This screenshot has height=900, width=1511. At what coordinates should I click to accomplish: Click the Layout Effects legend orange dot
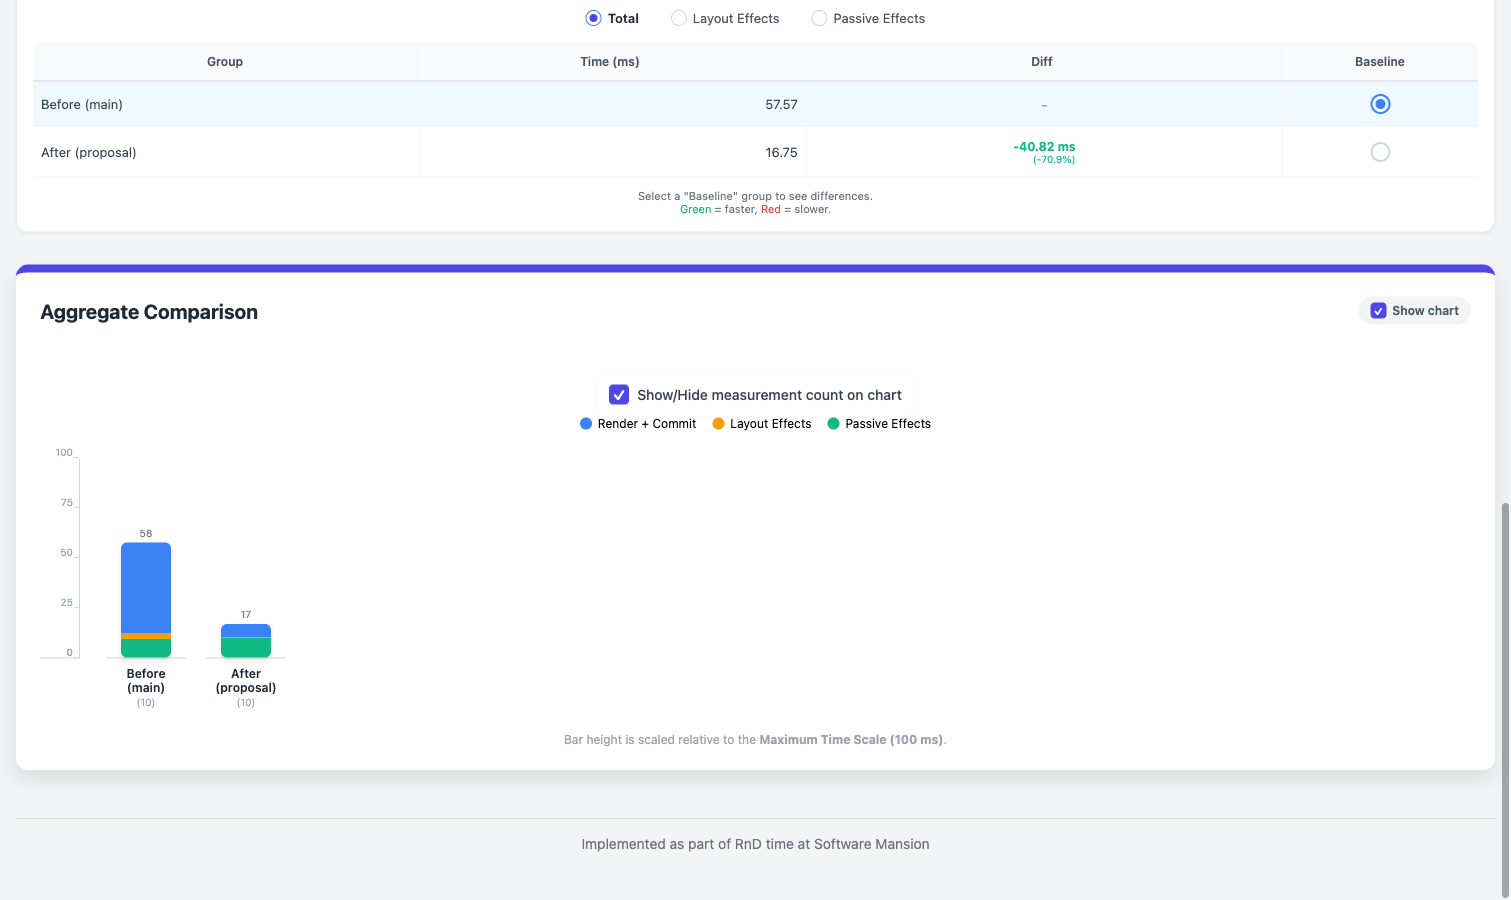[x=718, y=424]
